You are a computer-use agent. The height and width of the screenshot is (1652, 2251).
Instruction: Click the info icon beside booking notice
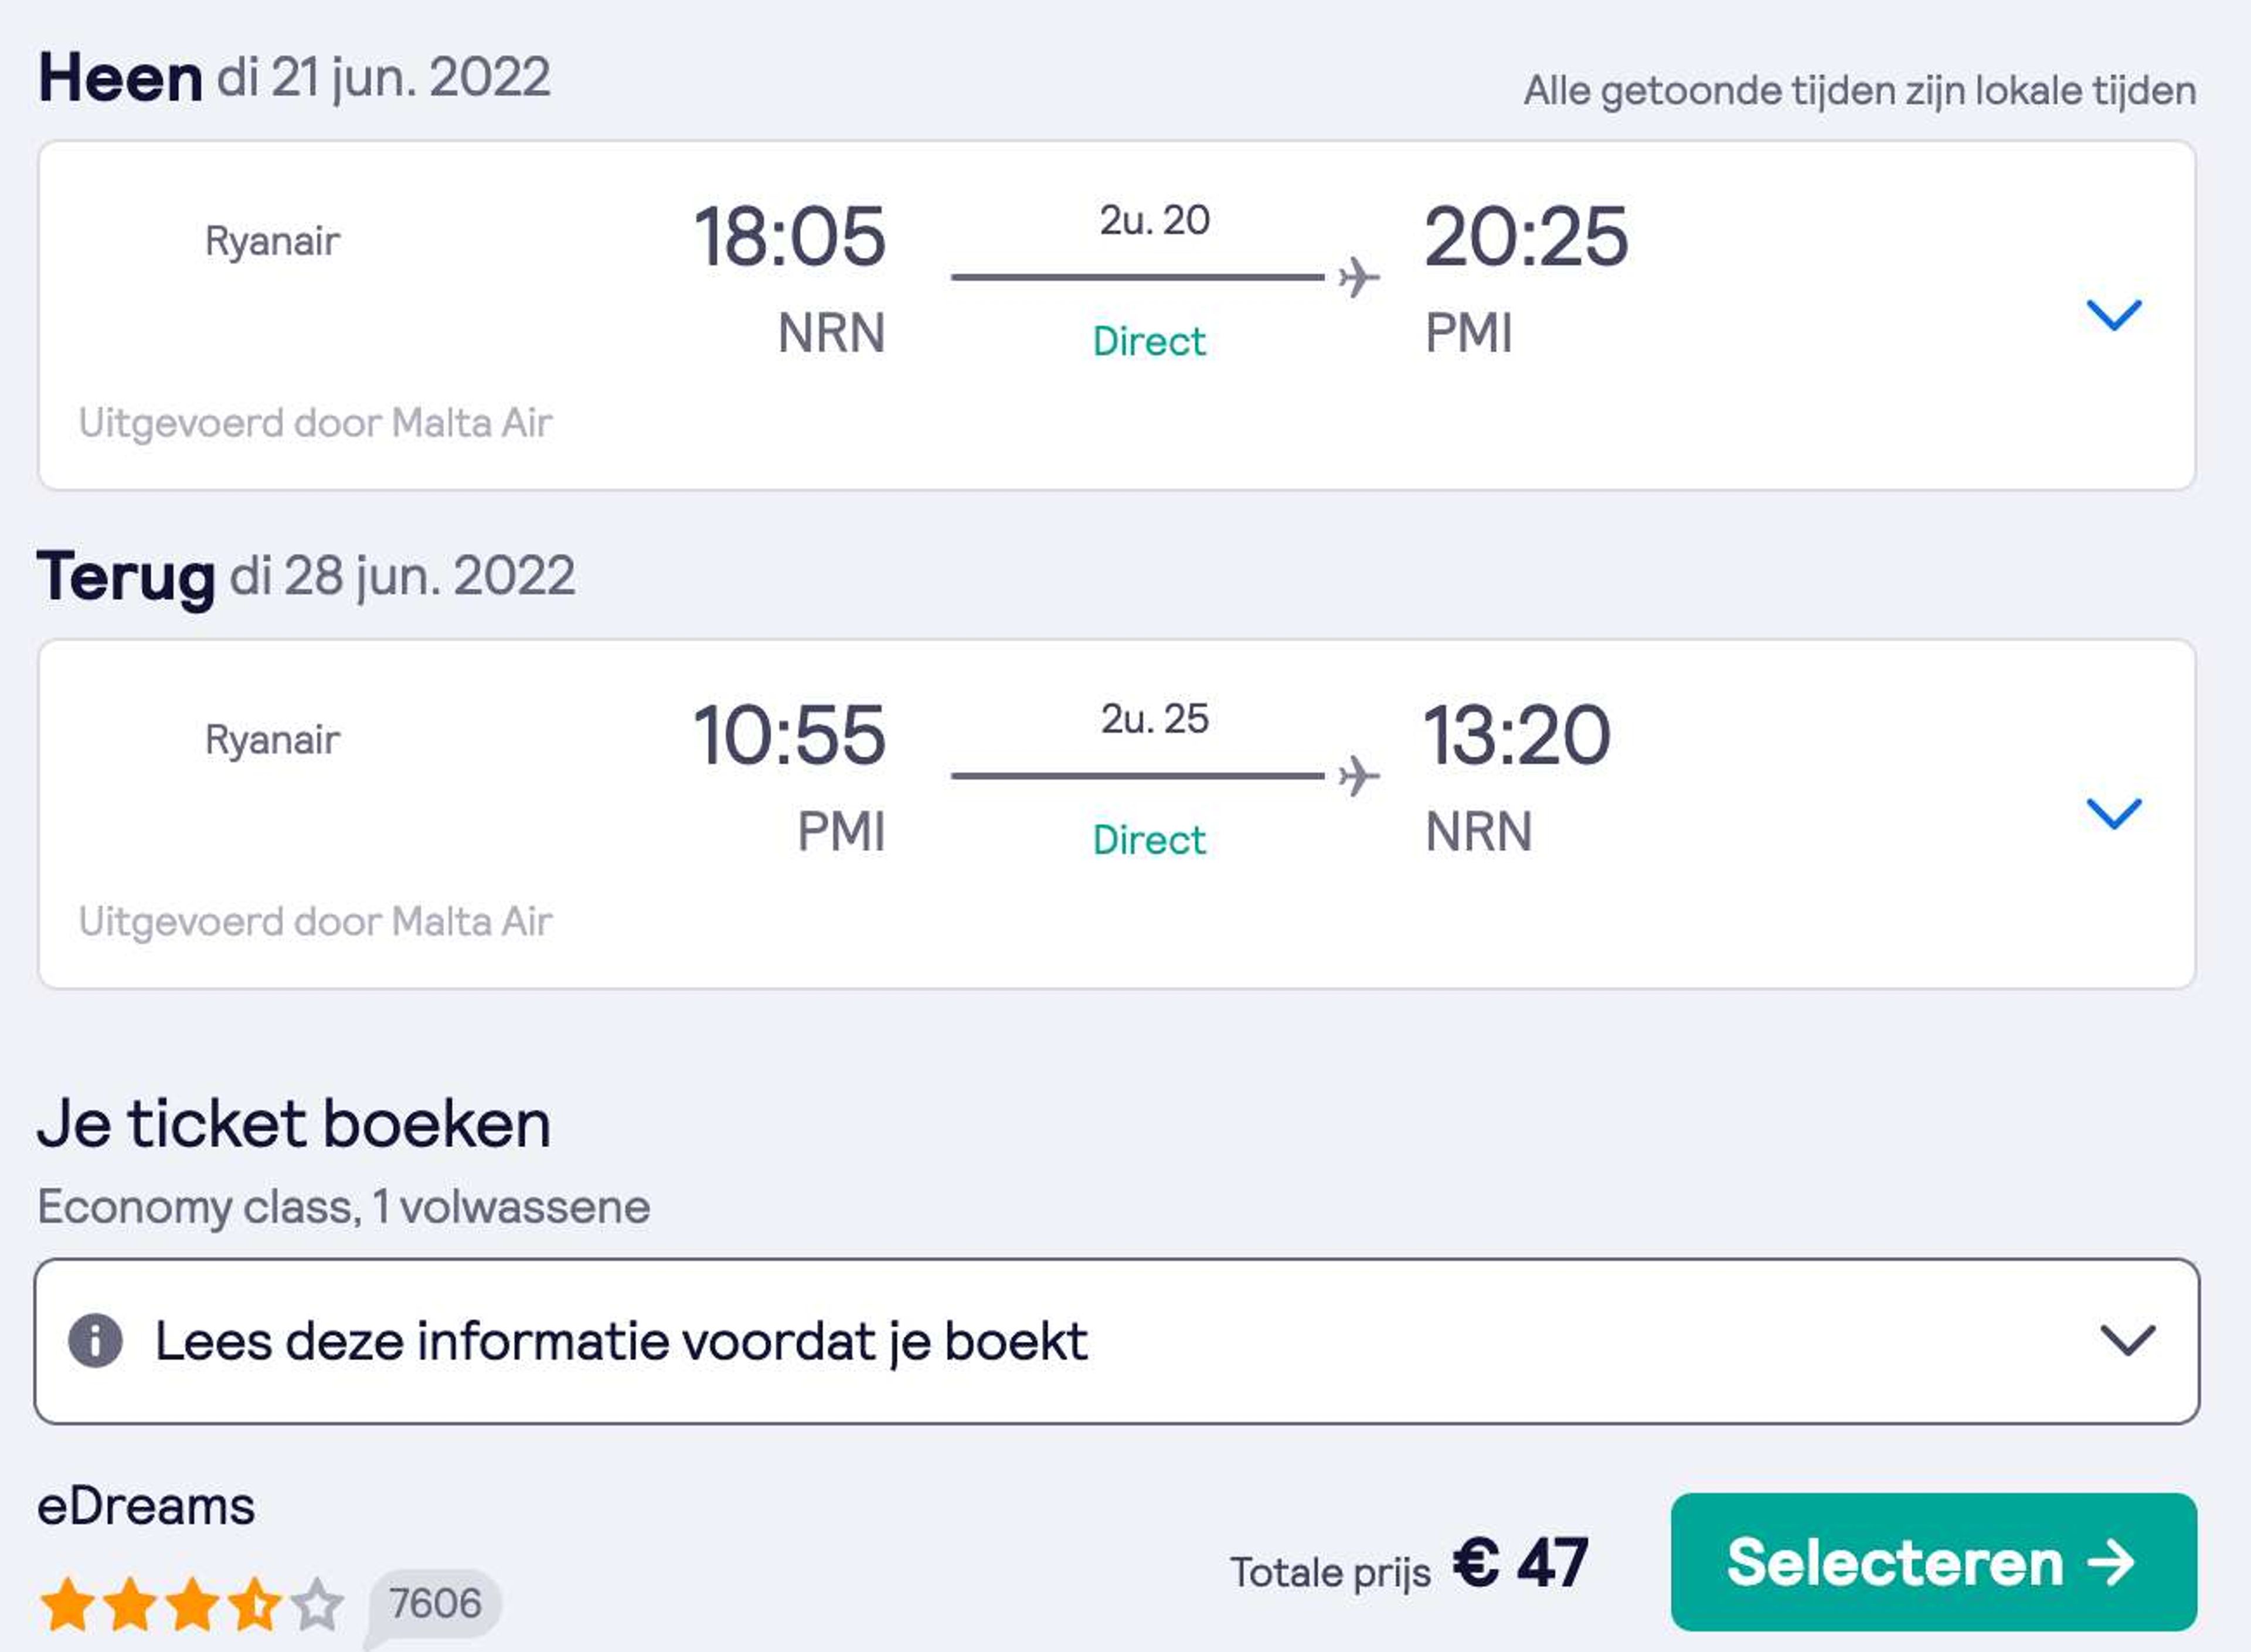95,1341
